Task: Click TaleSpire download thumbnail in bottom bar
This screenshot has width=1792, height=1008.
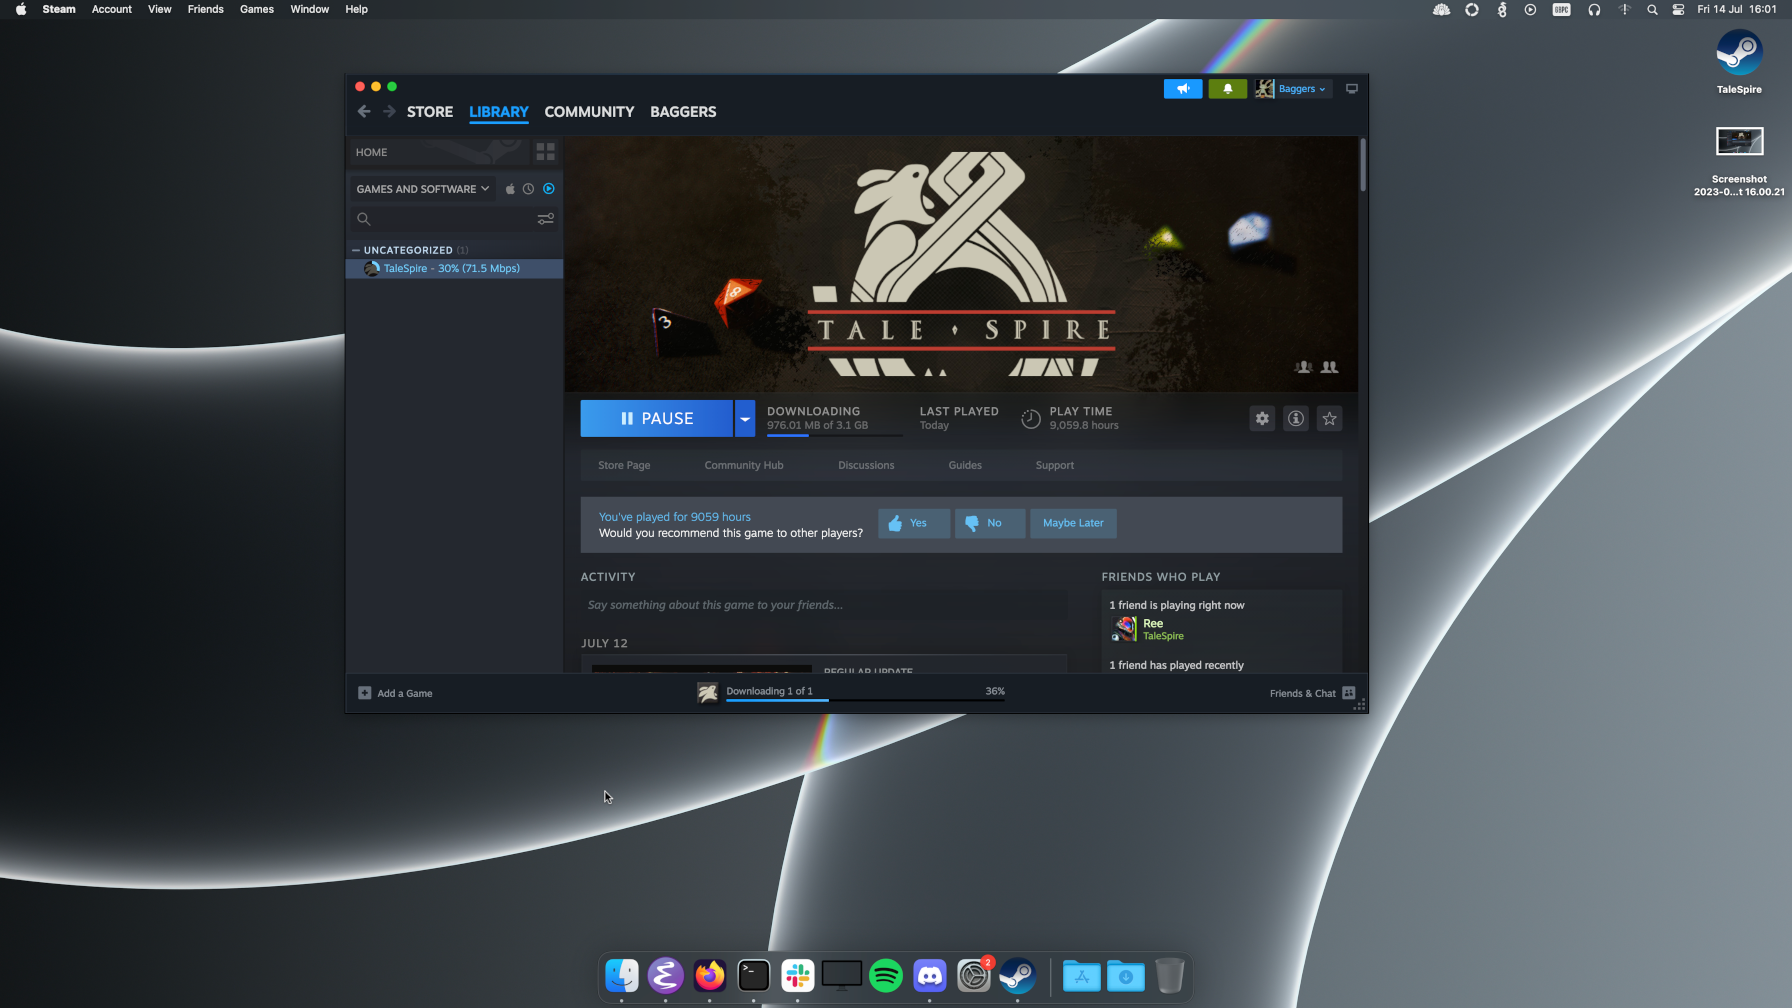Action: pyautogui.click(x=708, y=693)
